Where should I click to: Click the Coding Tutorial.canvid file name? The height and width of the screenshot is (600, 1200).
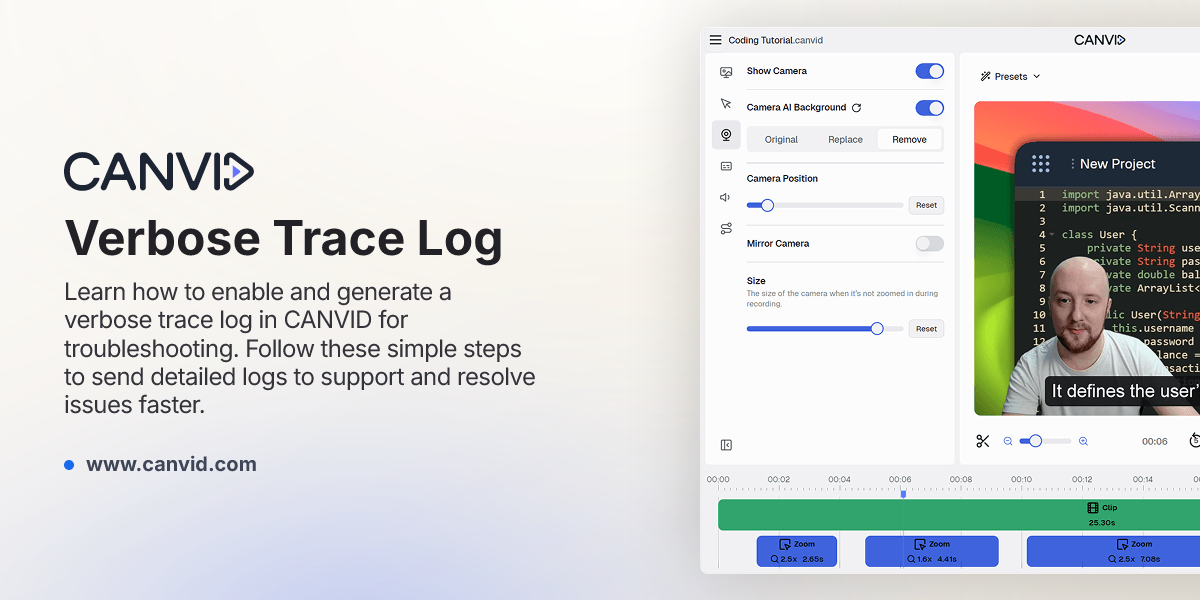pos(776,40)
